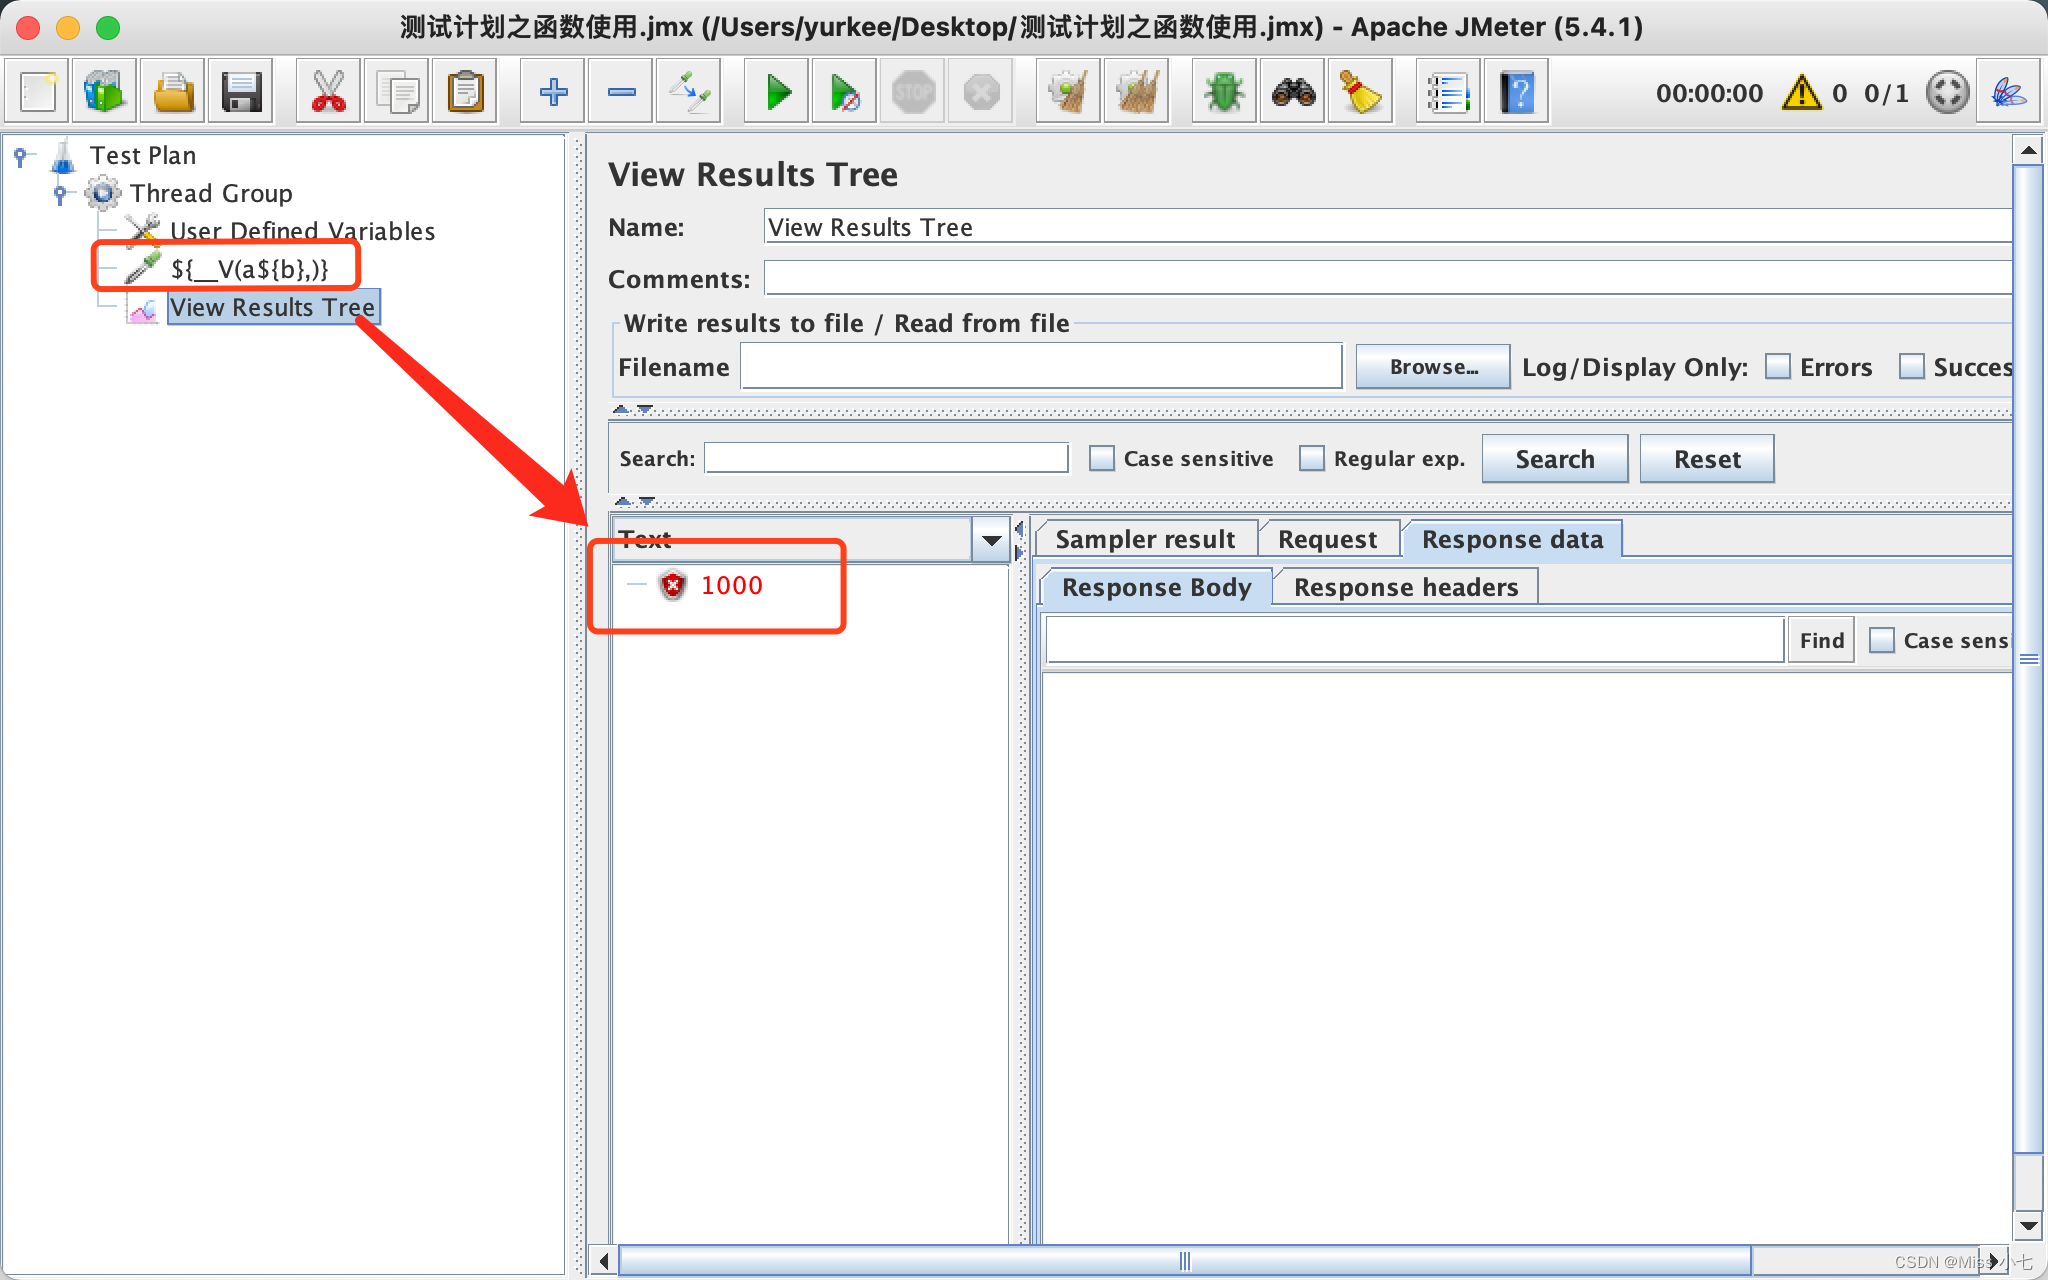
Task: Select the failed 1000 sample result
Action: point(731,585)
